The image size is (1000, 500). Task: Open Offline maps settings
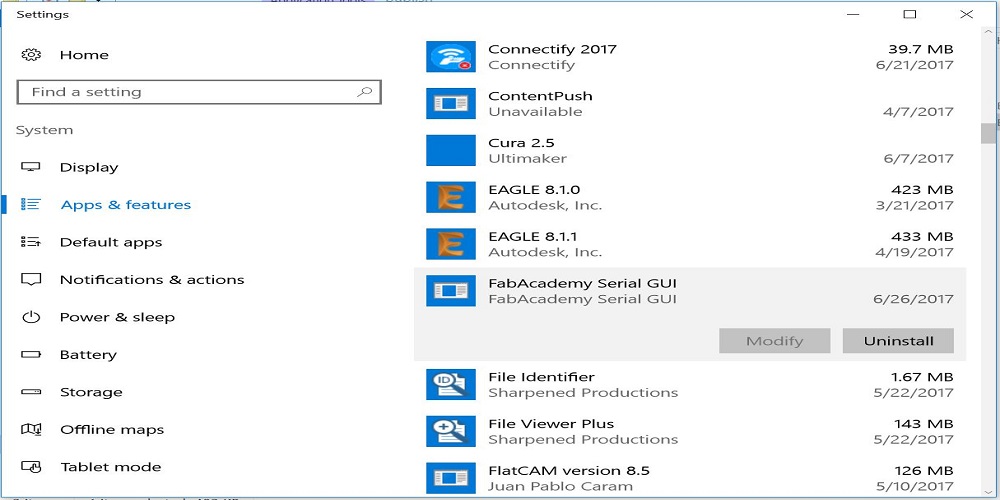pyautogui.click(x=112, y=429)
